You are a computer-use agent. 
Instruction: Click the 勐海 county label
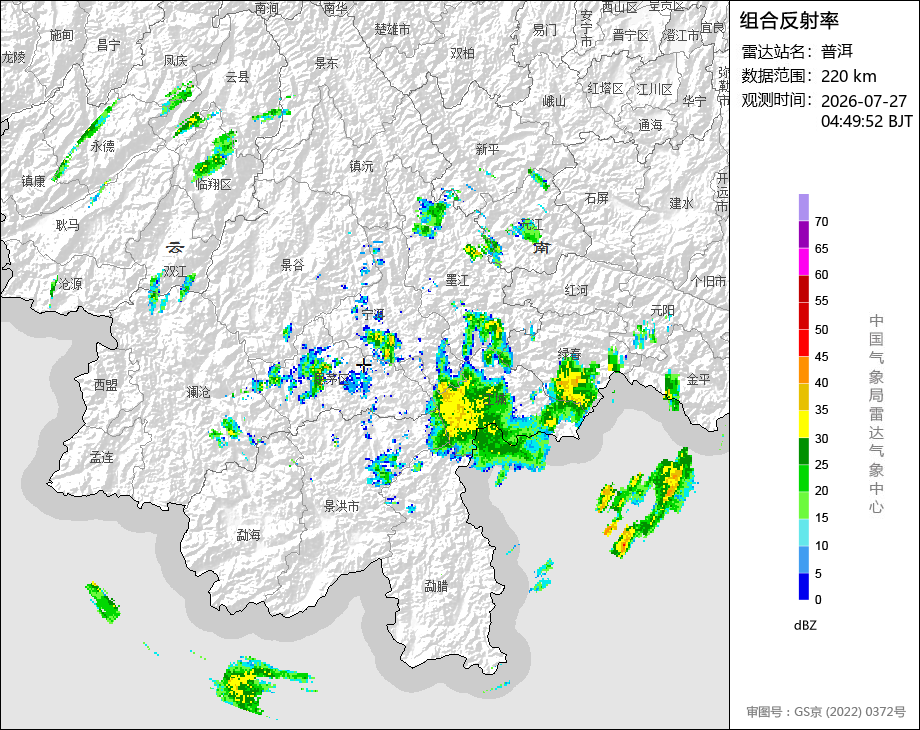(x=248, y=535)
